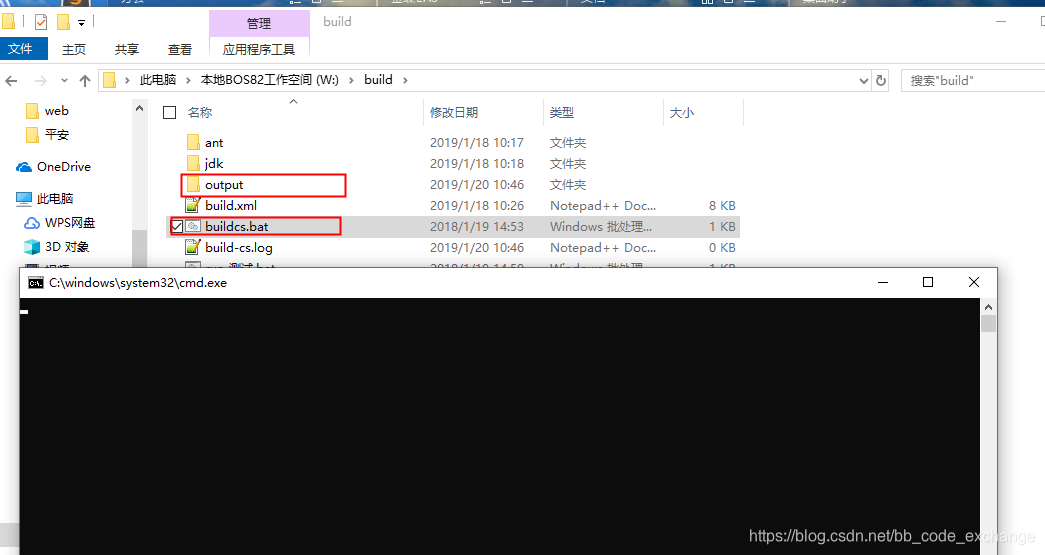The width and height of the screenshot is (1045, 555).
Task: Toggle the select-all checkbox in header
Action: pos(170,113)
